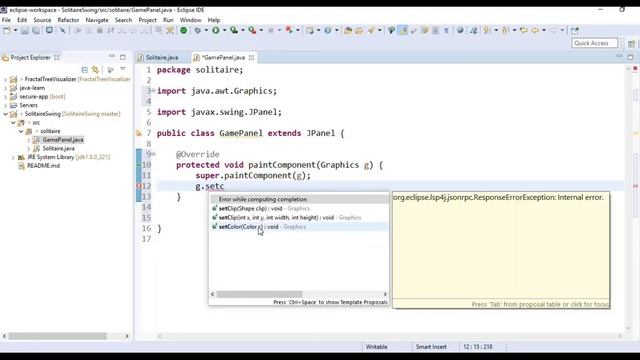Switch to the Solitaire.java editor tab
640x360 pixels.
point(162,58)
